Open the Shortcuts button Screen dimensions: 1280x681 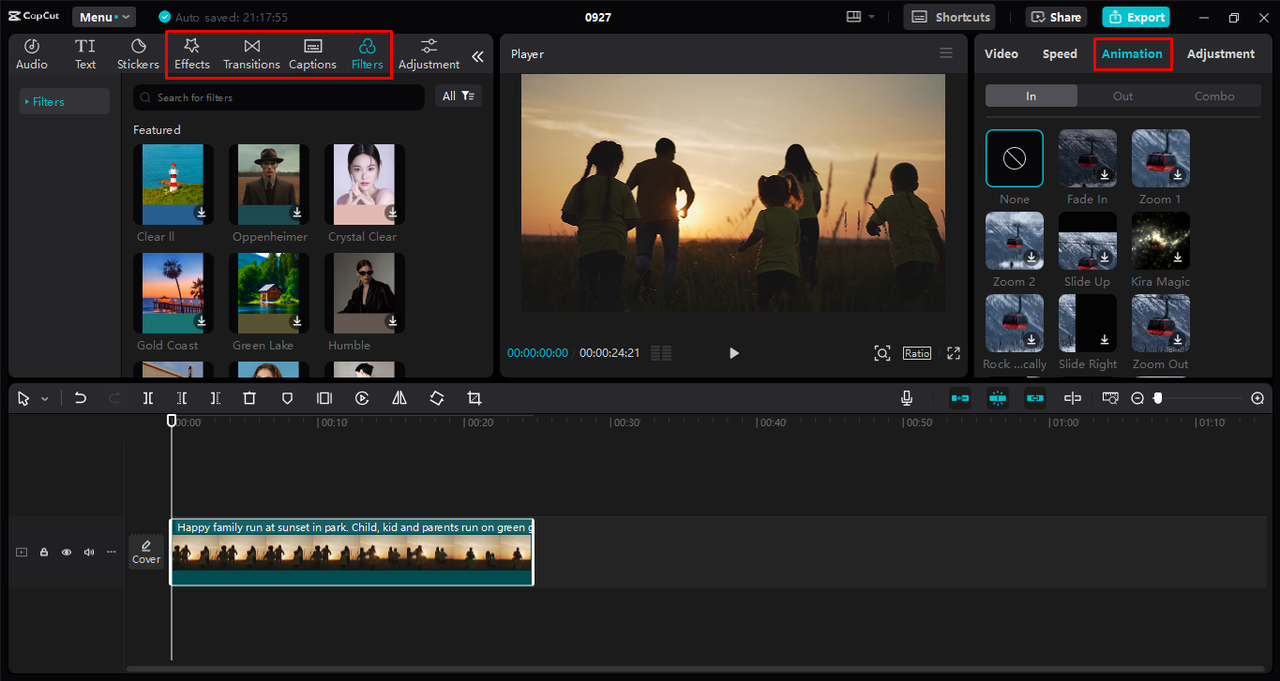pyautogui.click(x=950, y=17)
